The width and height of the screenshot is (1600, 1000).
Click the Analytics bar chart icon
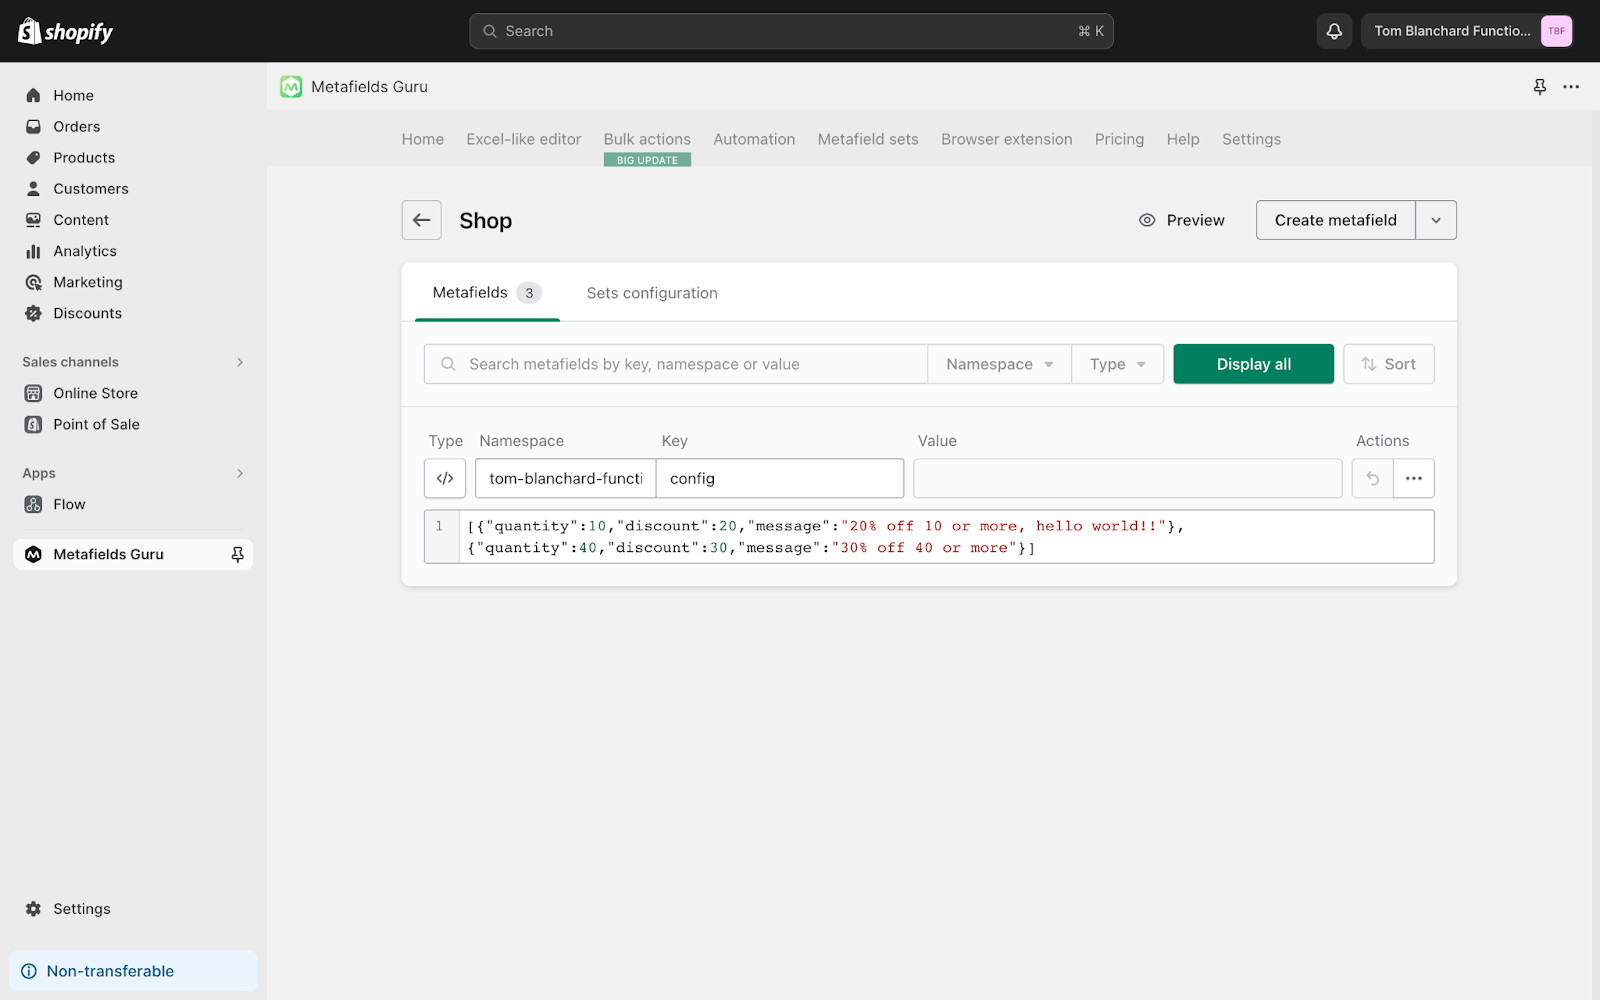coord(33,251)
